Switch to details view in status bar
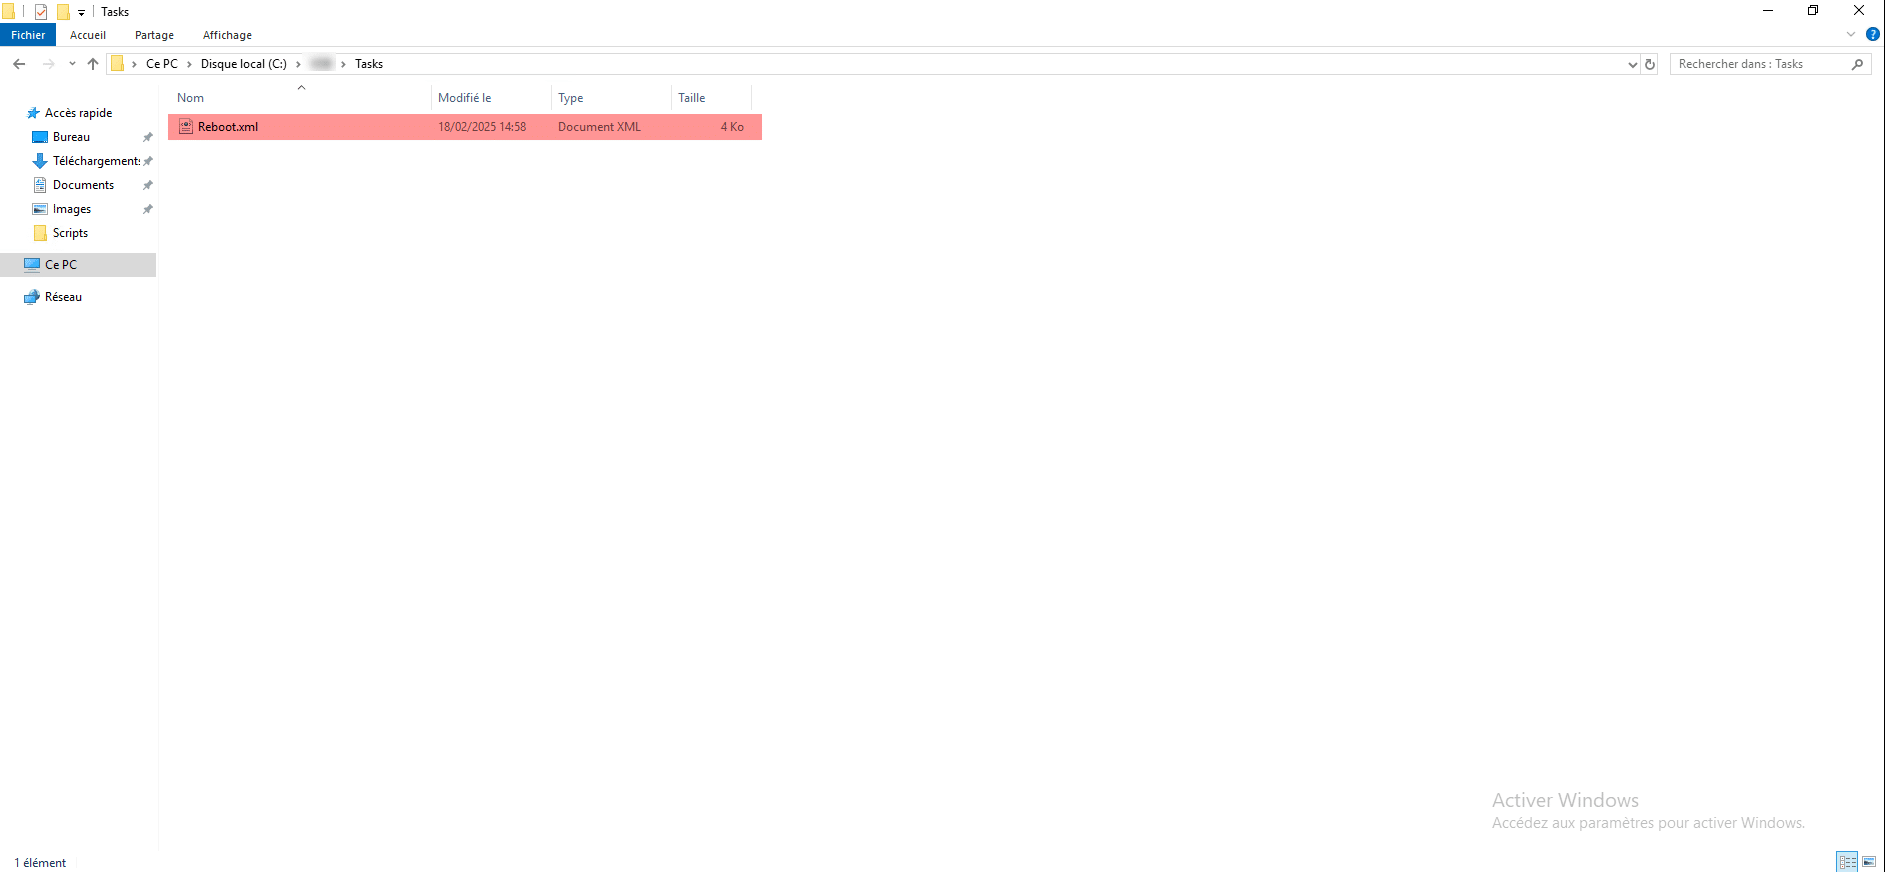This screenshot has width=1885, height=872. point(1847,862)
